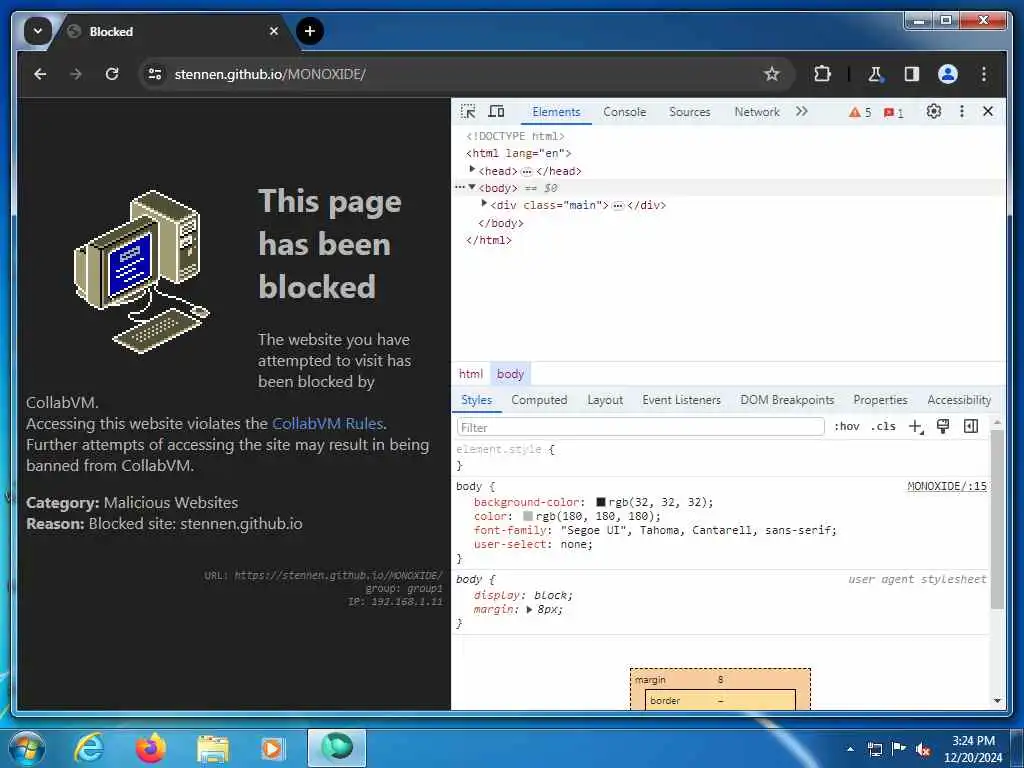Switch to the Sources panel tab
This screenshot has height=768, width=1024.
pyautogui.click(x=689, y=112)
